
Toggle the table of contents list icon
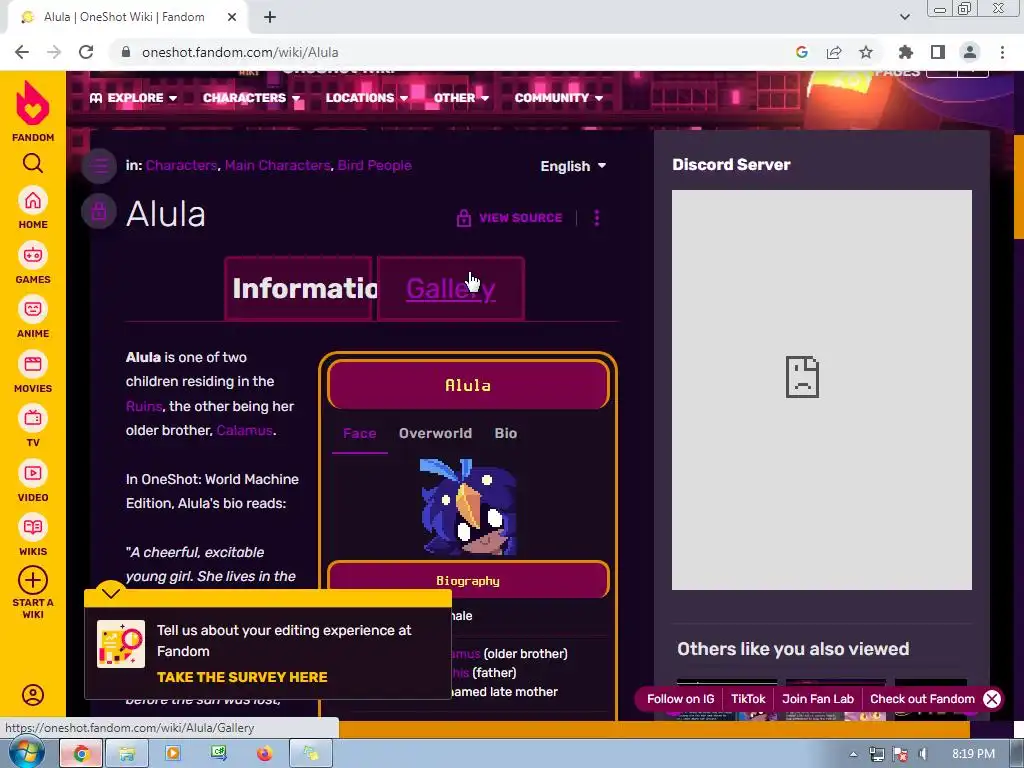(99, 165)
